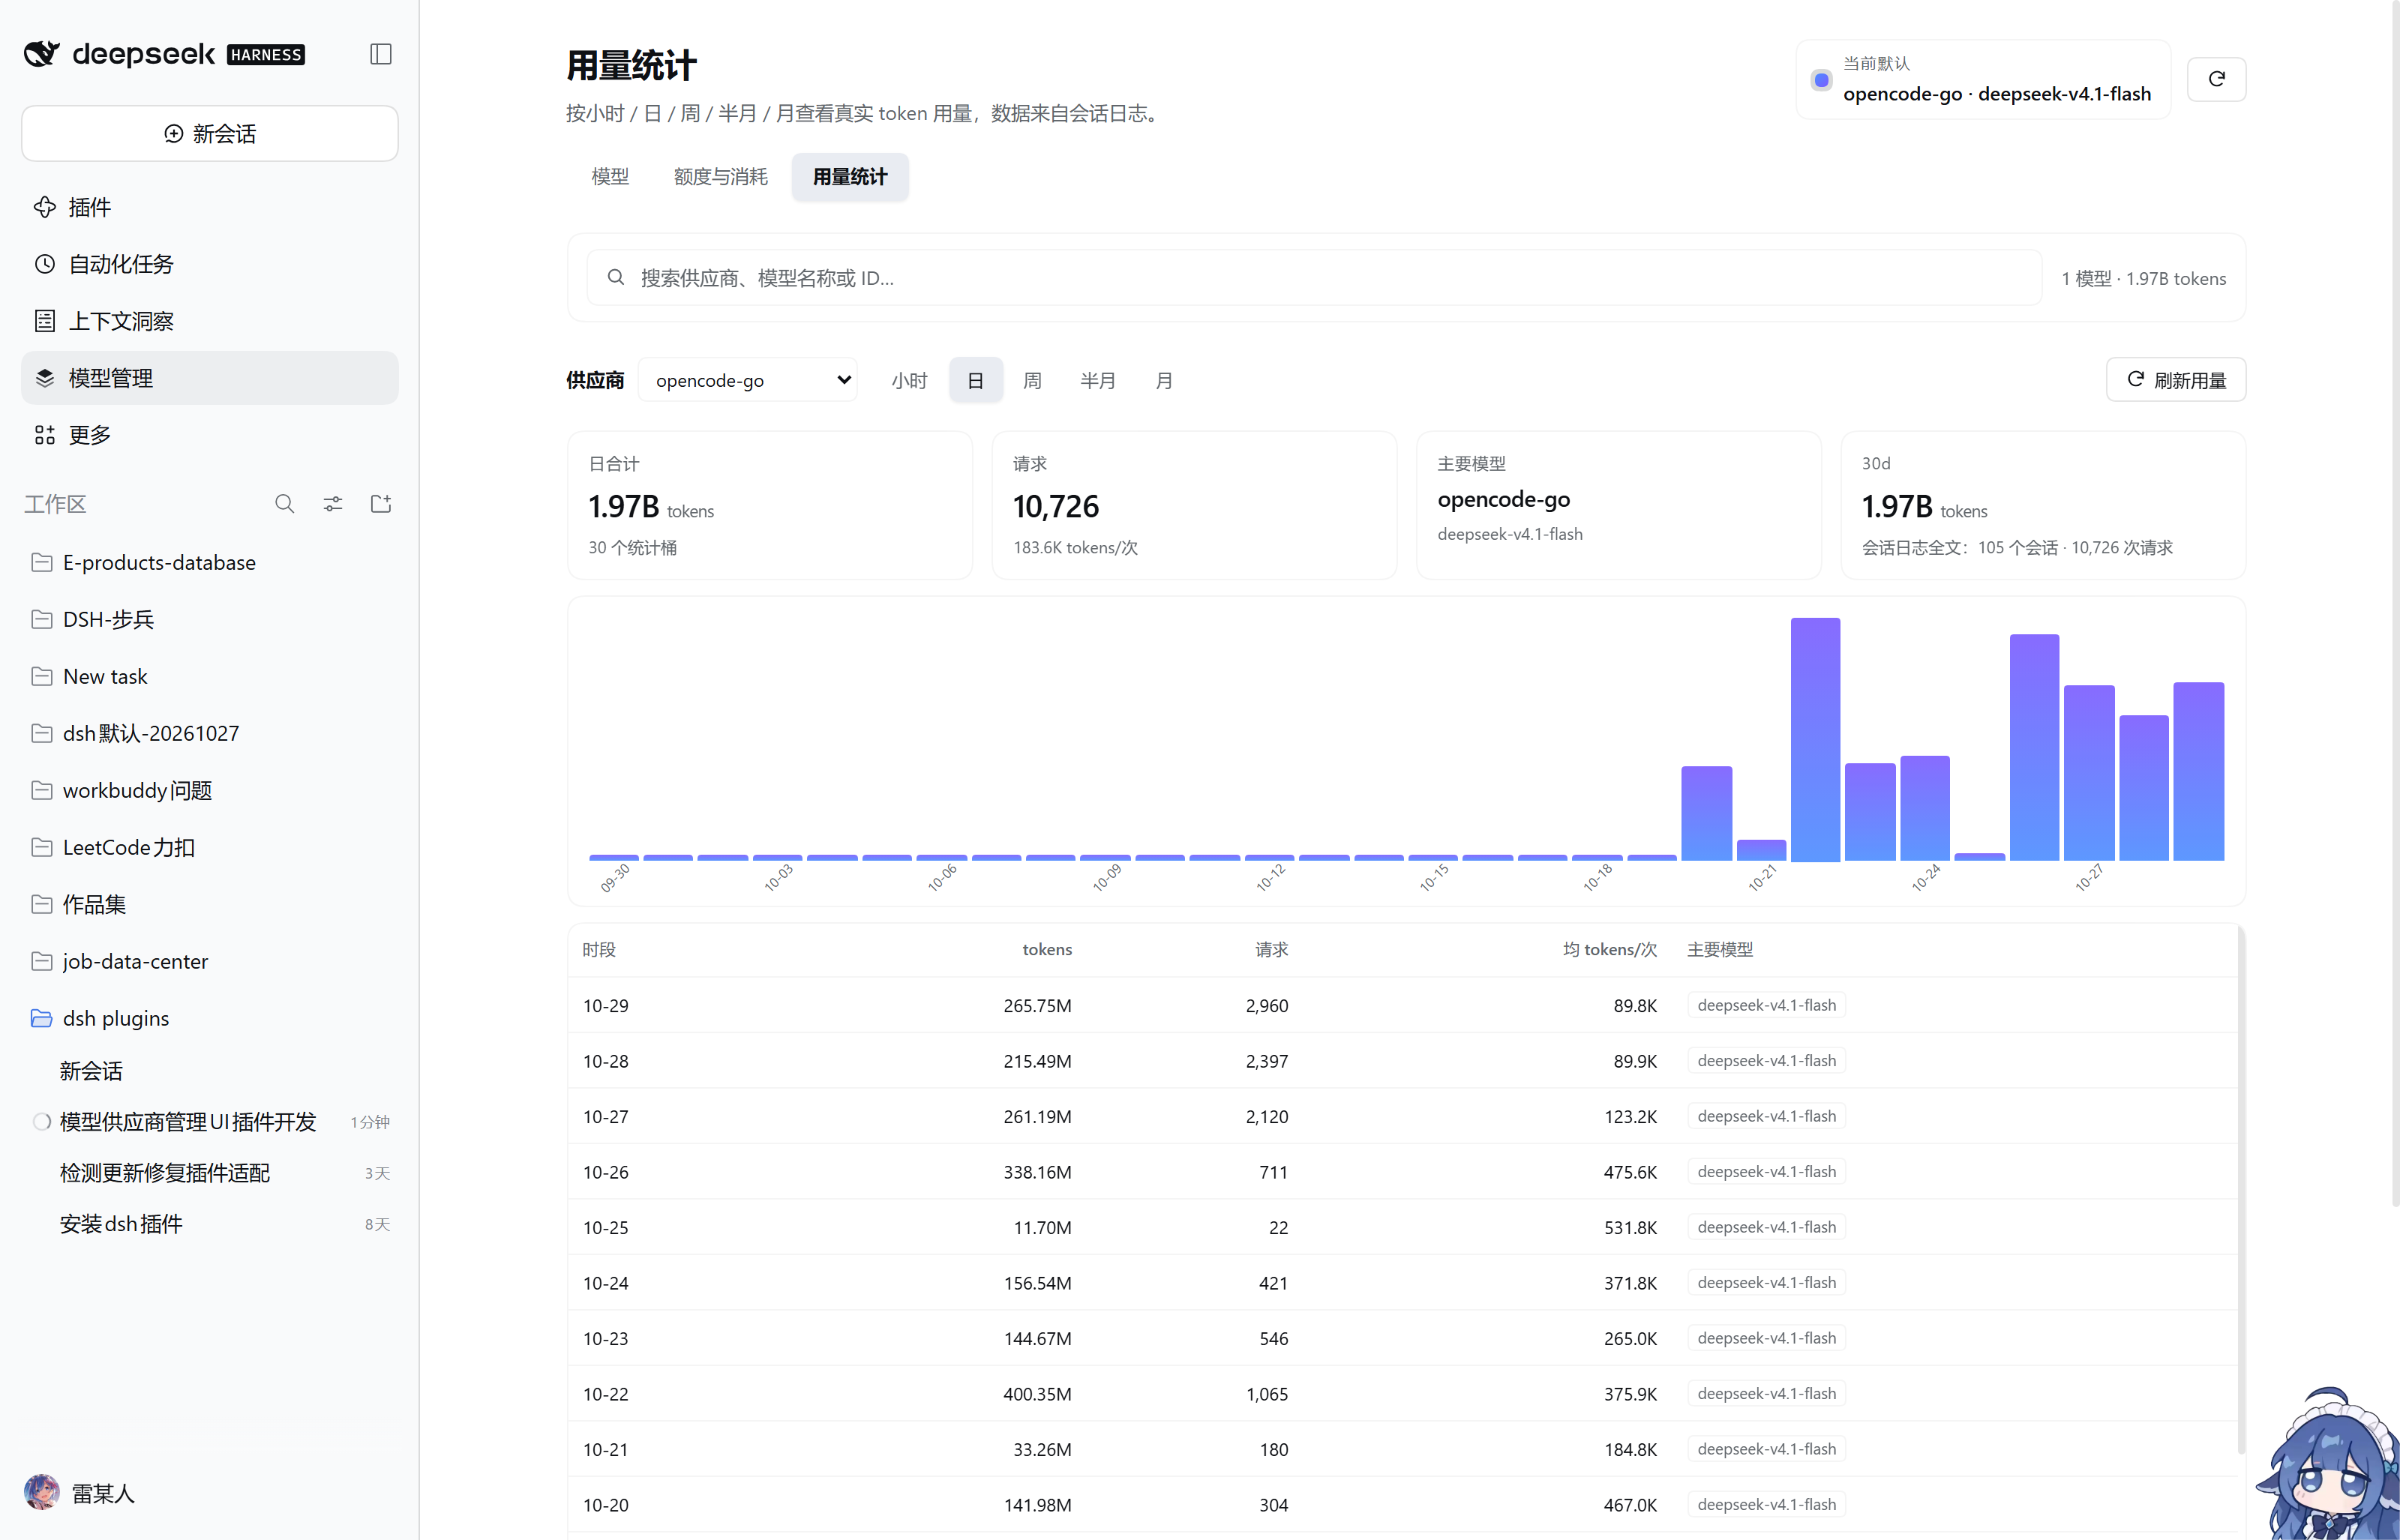The height and width of the screenshot is (1540, 2400).
Task: Select the 月 time granularity
Action: [1163, 380]
